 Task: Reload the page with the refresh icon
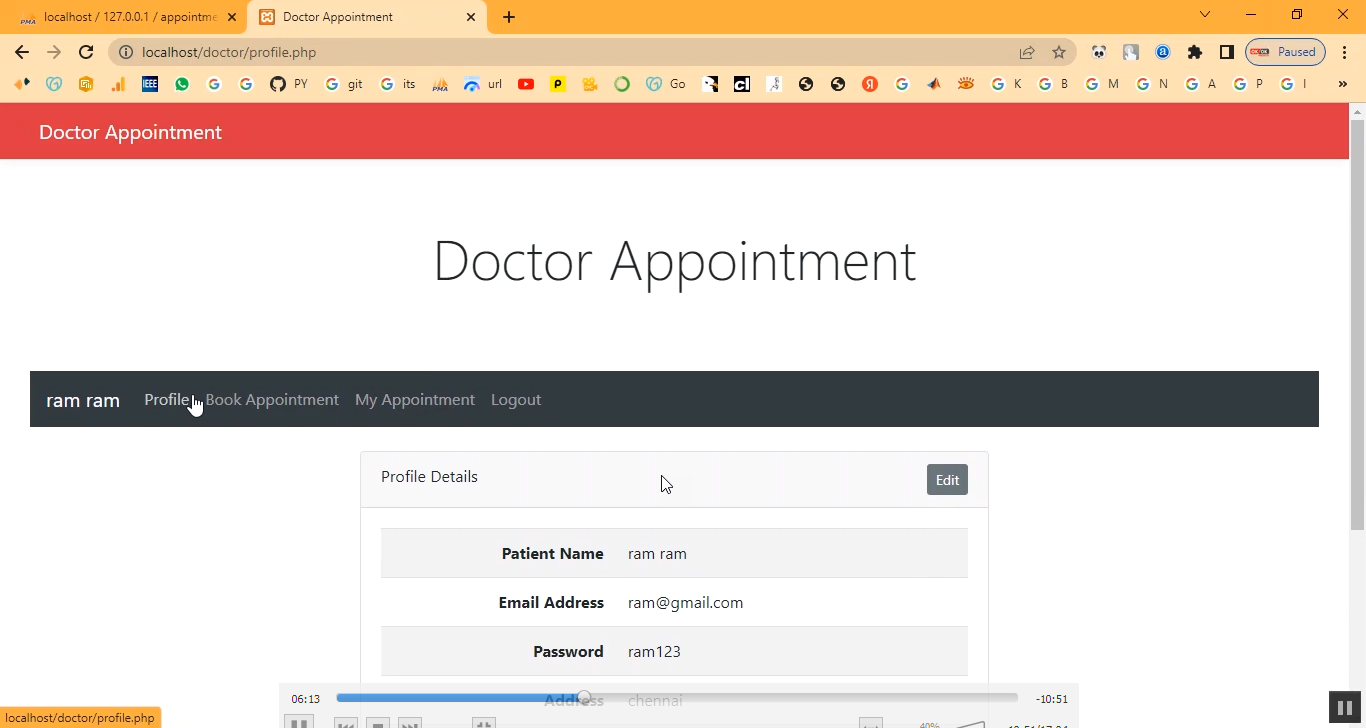coord(86,52)
